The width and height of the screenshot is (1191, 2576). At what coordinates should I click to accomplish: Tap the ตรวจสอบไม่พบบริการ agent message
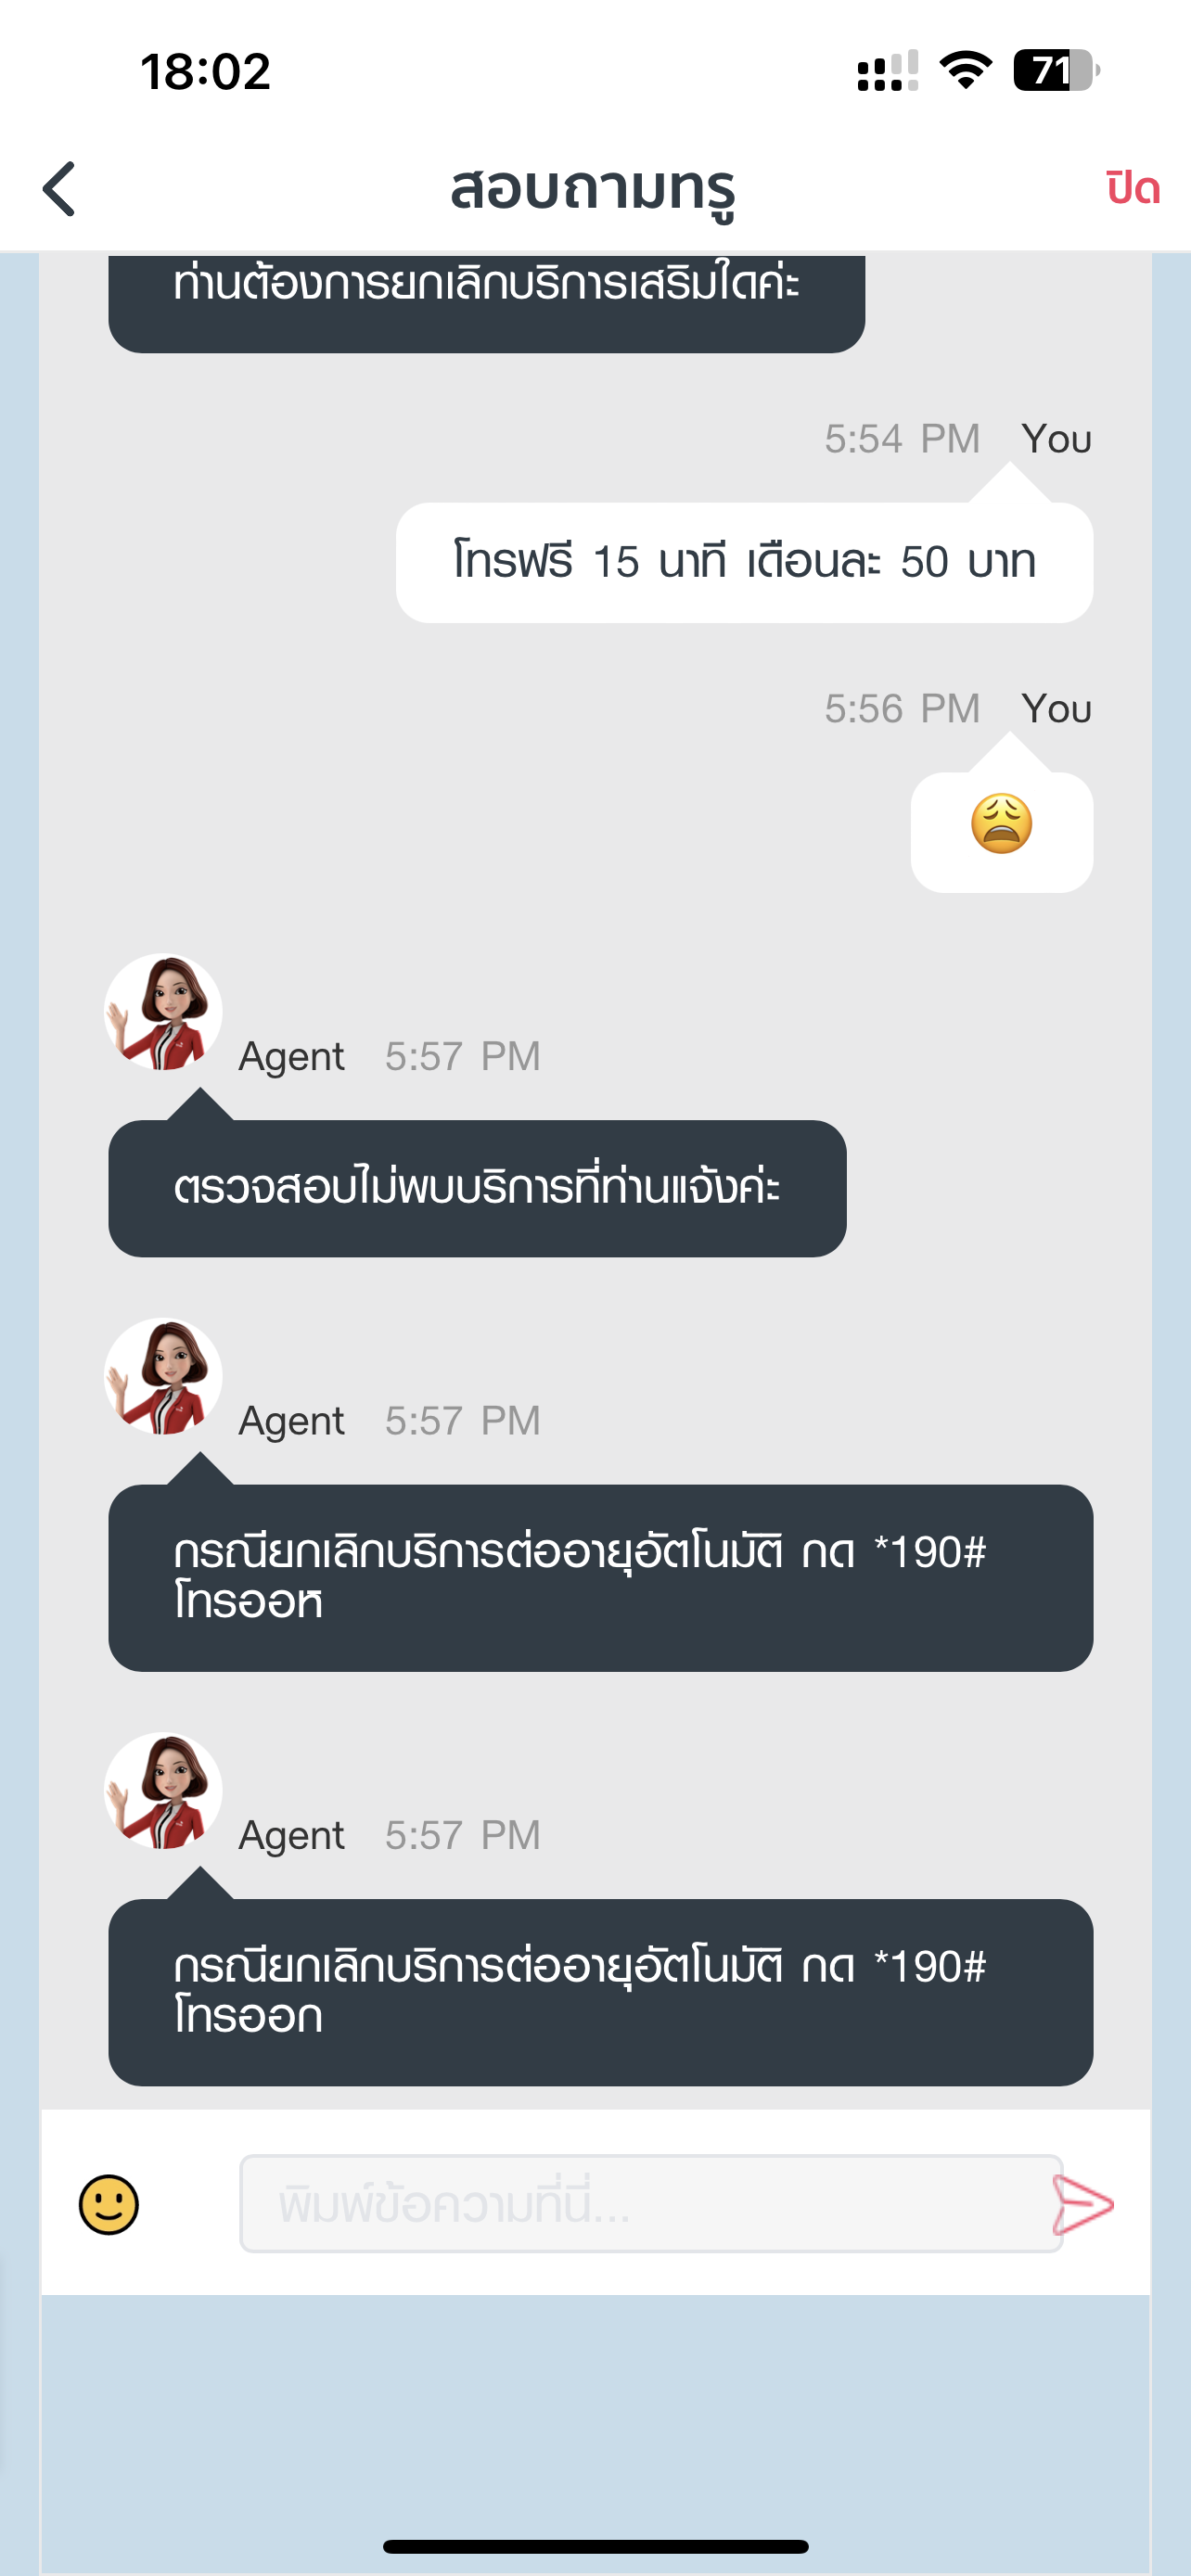[x=477, y=1188]
